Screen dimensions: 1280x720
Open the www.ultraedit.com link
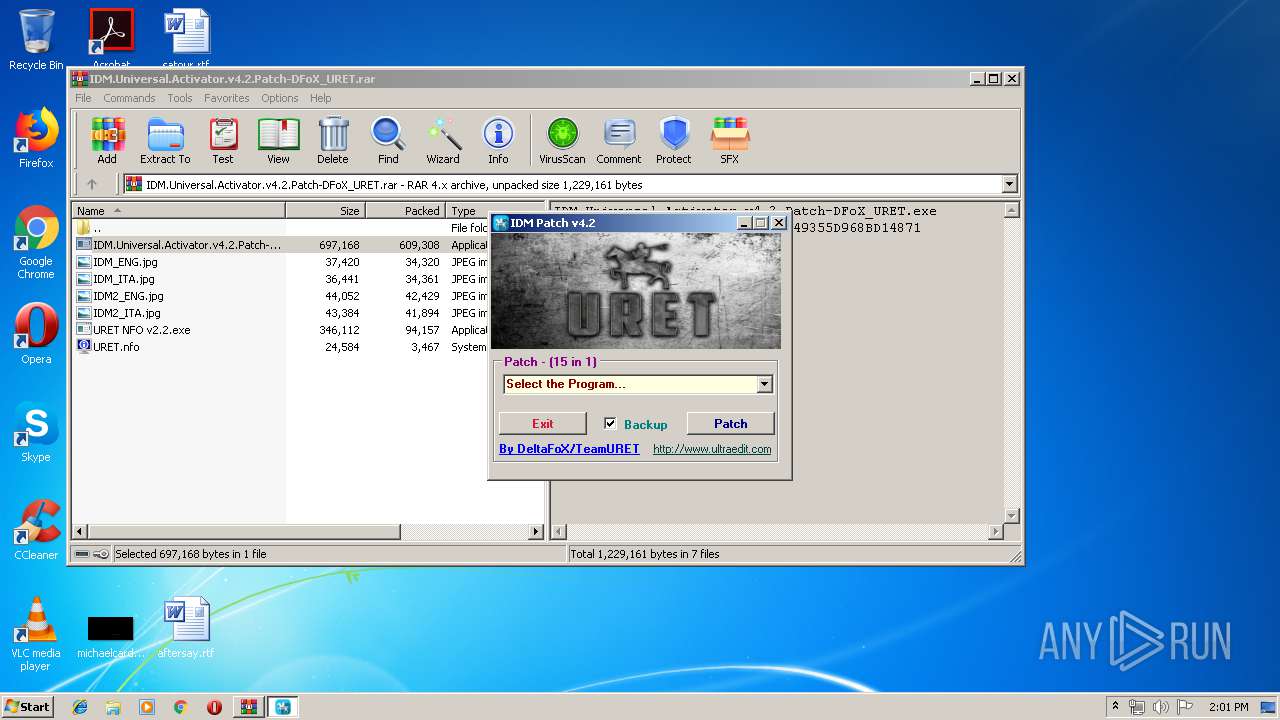click(x=712, y=449)
